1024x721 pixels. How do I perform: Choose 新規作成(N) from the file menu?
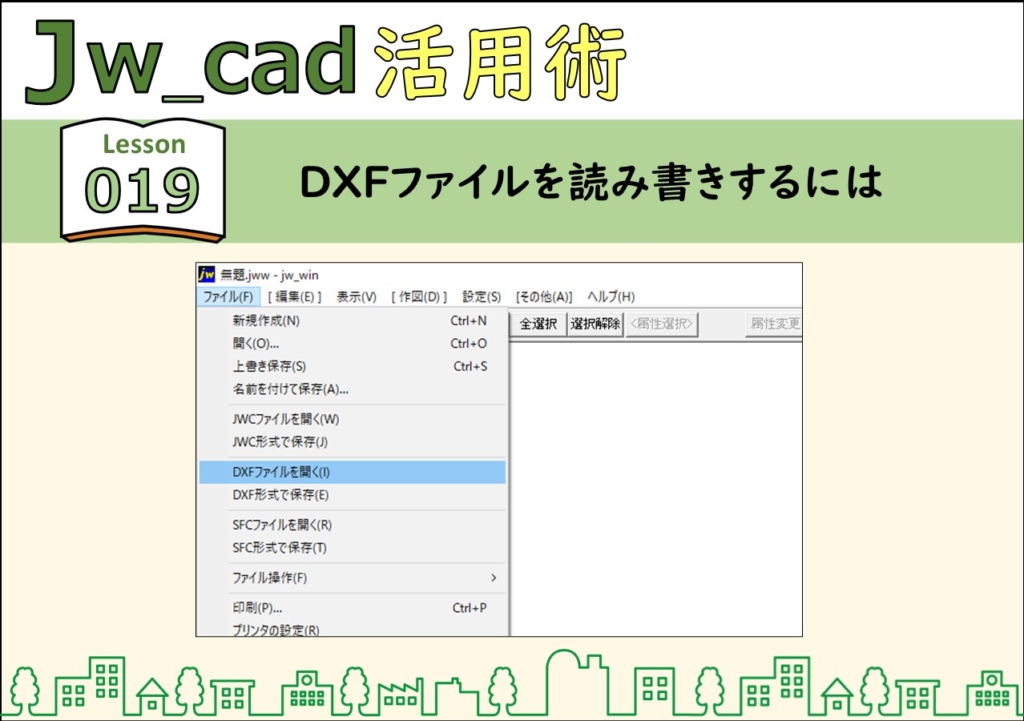tap(353, 321)
